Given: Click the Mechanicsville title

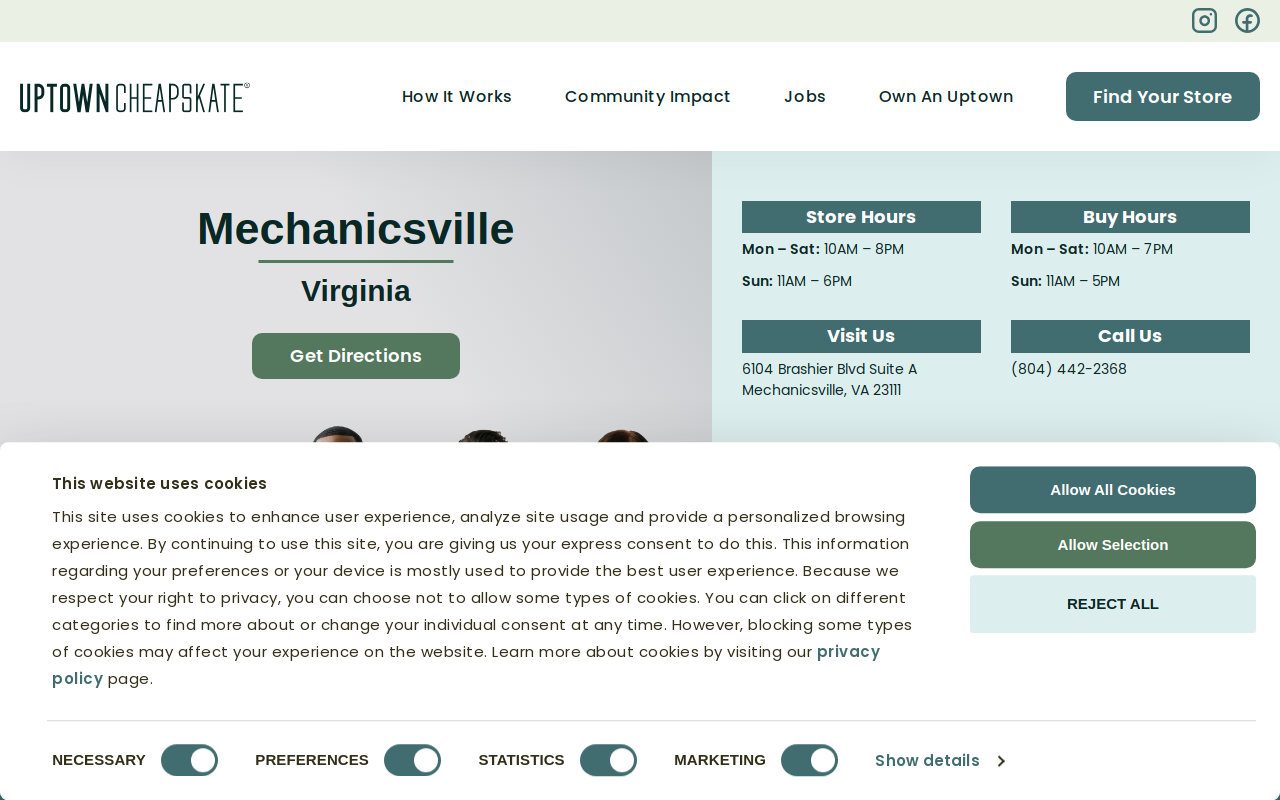Looking at the screenshot, I should (x=356, y=229).
